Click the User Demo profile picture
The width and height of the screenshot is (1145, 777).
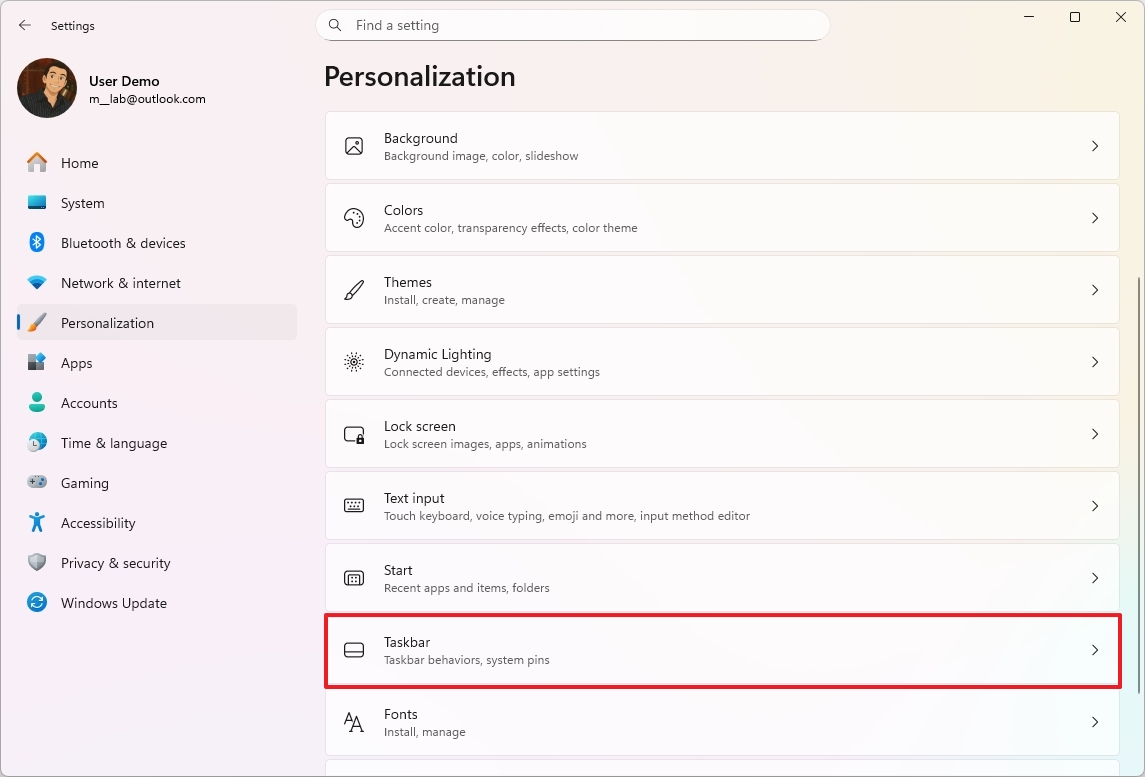pyautogui.click(x=46, y=88)
